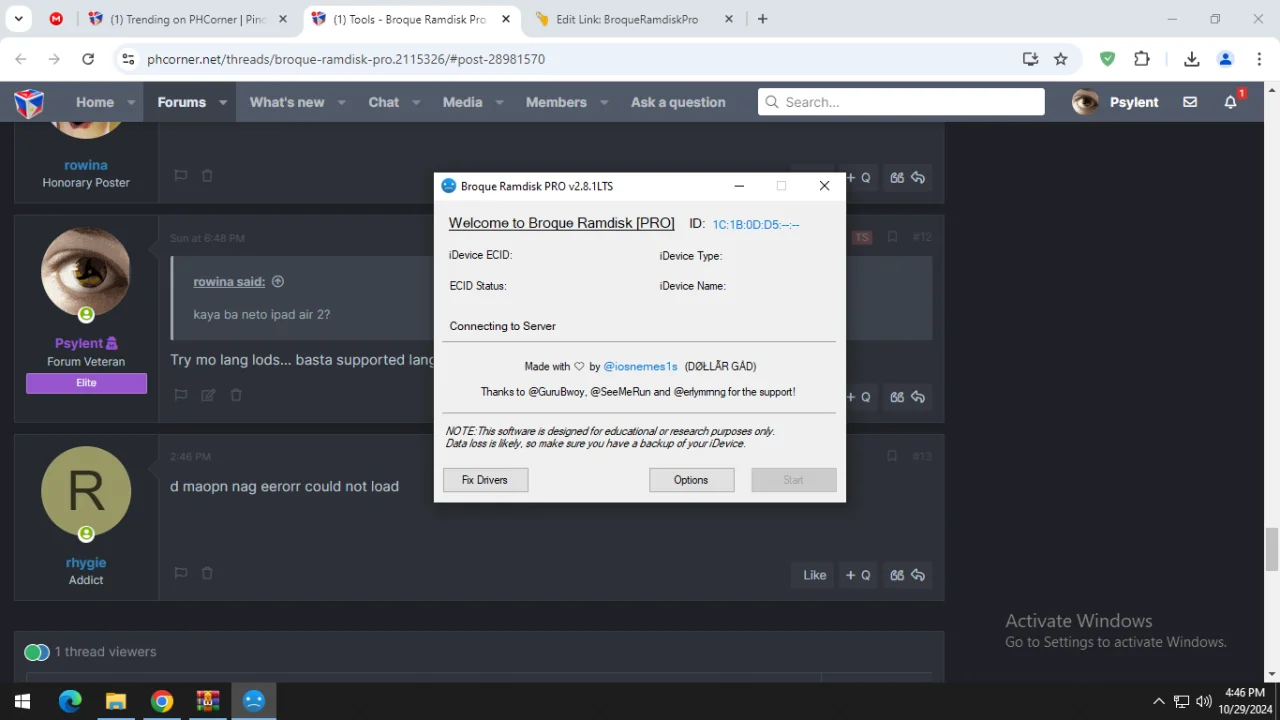Click Fix Drivers button in Broque Ramdisk
Viewport: 1280px width, 720px height.
[x=485, y=480]
